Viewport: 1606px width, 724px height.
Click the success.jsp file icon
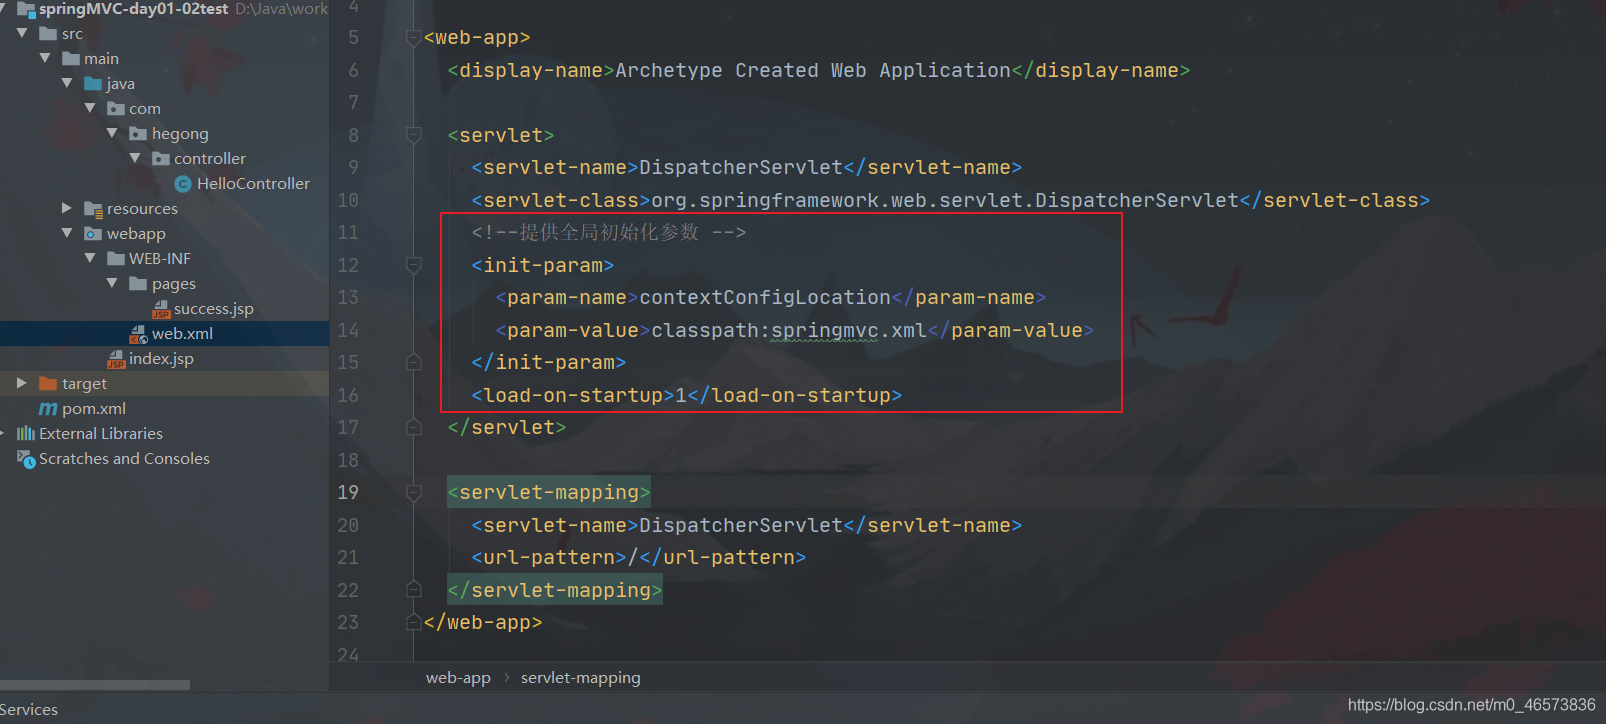(x=161, y=309)
